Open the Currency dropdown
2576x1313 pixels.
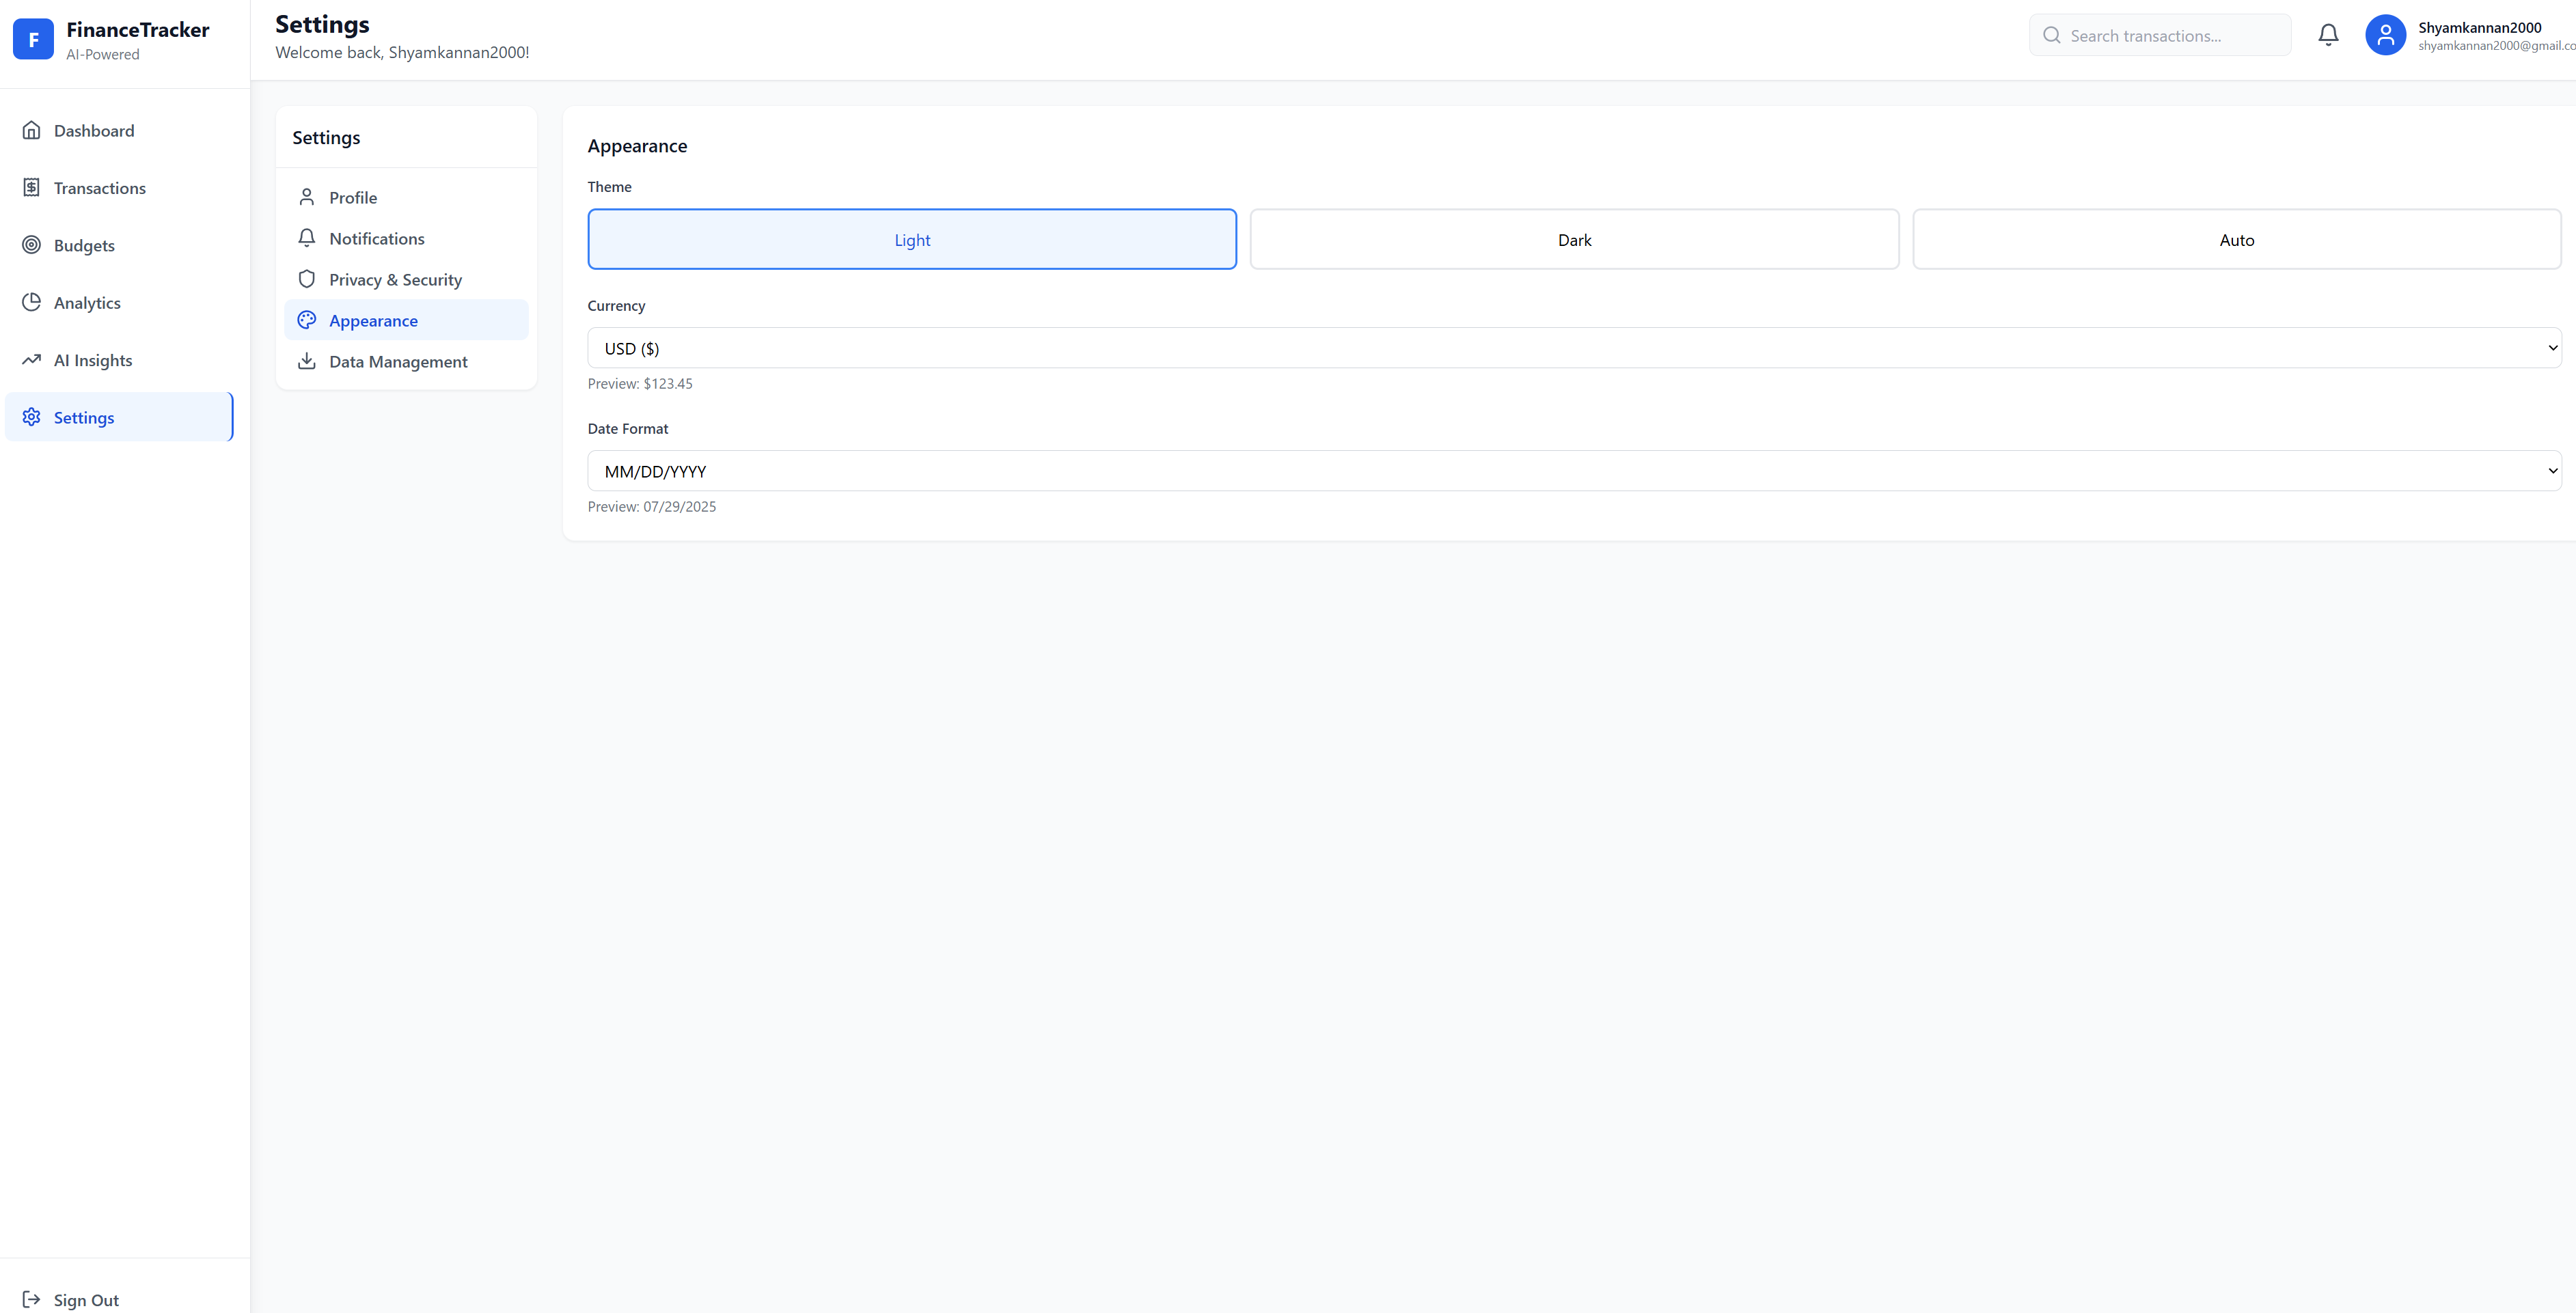tap(1574, 348)
